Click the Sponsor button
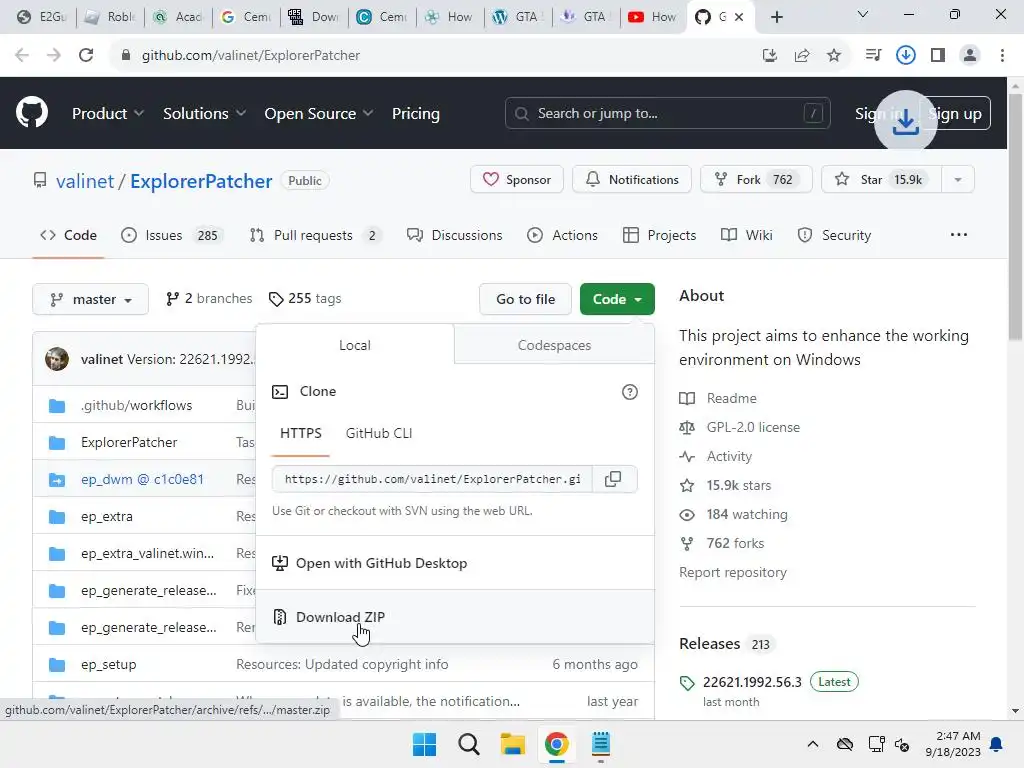 517,180
